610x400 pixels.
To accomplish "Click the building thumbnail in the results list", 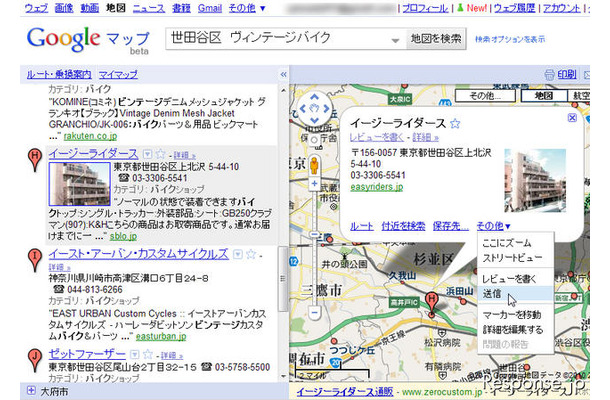I will click(x=79, y=184).
